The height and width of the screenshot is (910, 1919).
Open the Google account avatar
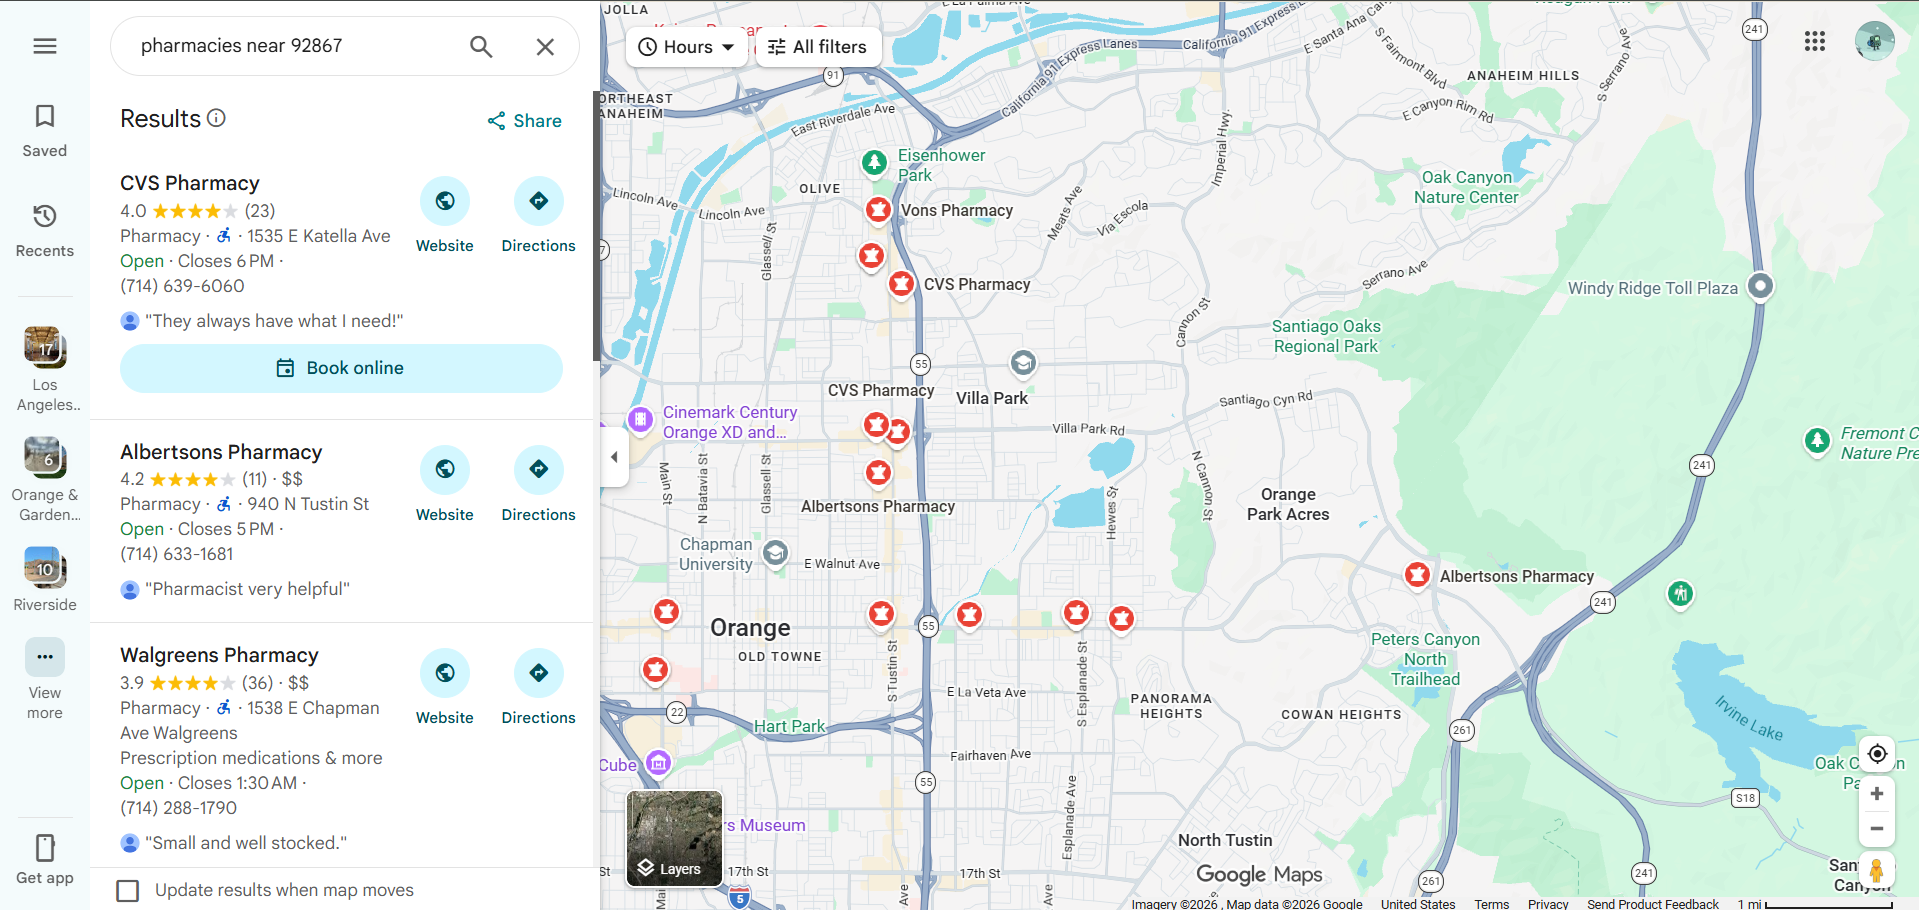(x=1874, y=41)
